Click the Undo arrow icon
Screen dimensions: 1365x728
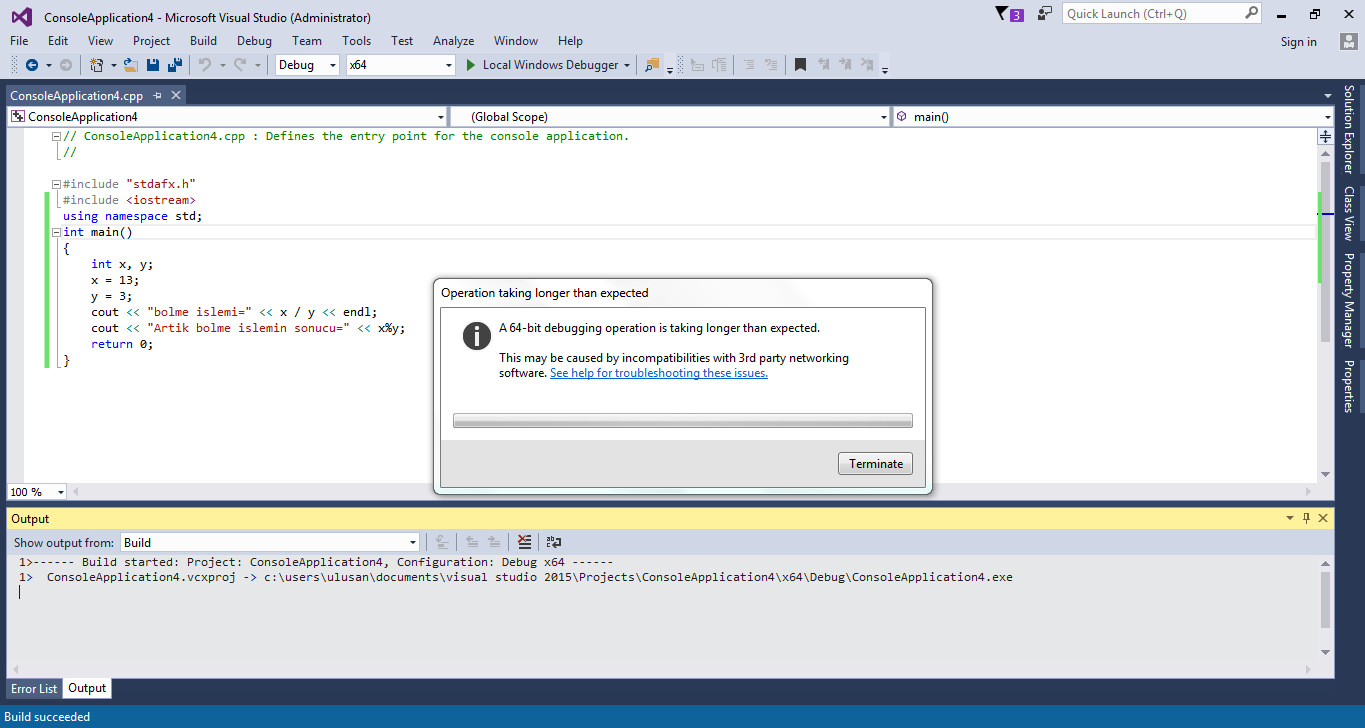tap(205, 65)
